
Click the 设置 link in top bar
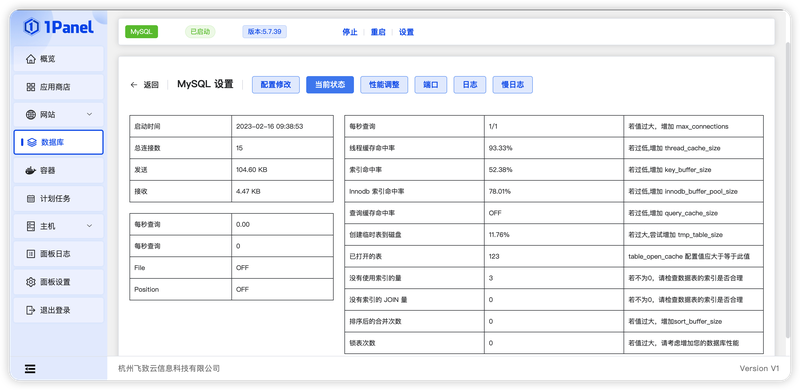tap(406, 32)
